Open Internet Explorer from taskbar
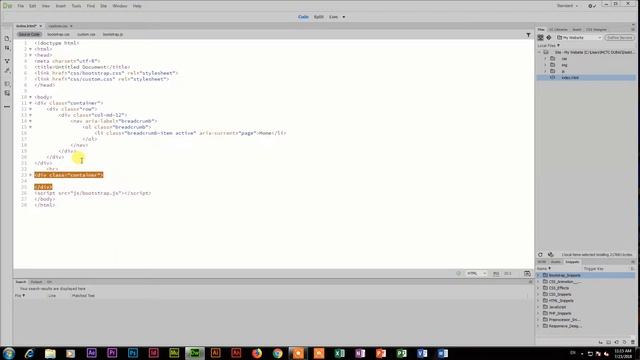The width and height of the screenshot is (640, 360). point(29,353)
